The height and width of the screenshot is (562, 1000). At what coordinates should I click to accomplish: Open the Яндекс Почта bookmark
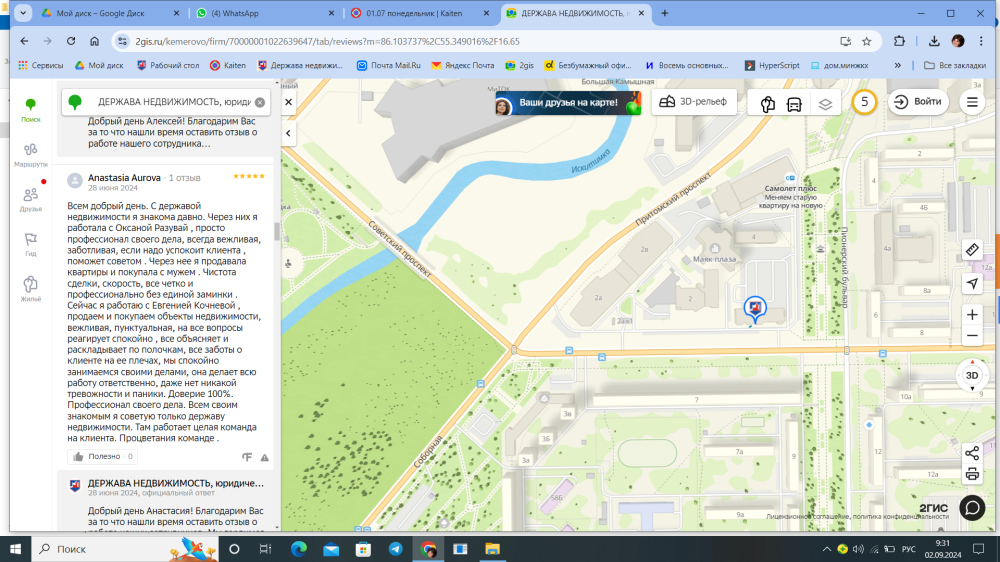(x=463, y=65)
